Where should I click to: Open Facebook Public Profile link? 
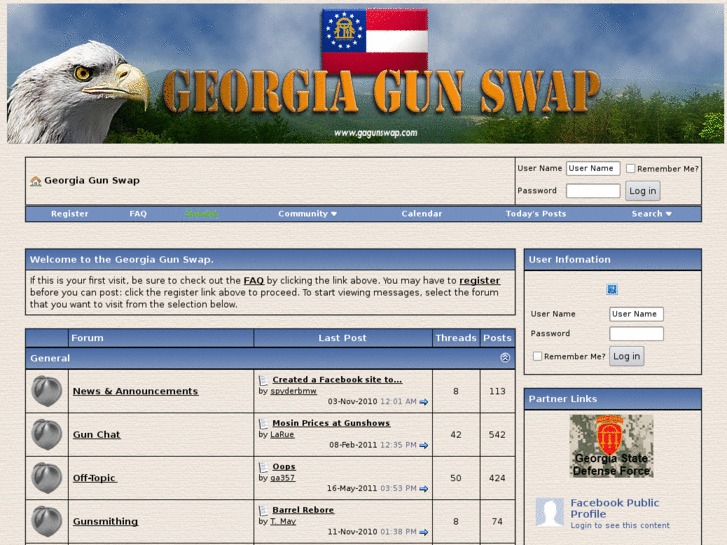tap(614, 508)
